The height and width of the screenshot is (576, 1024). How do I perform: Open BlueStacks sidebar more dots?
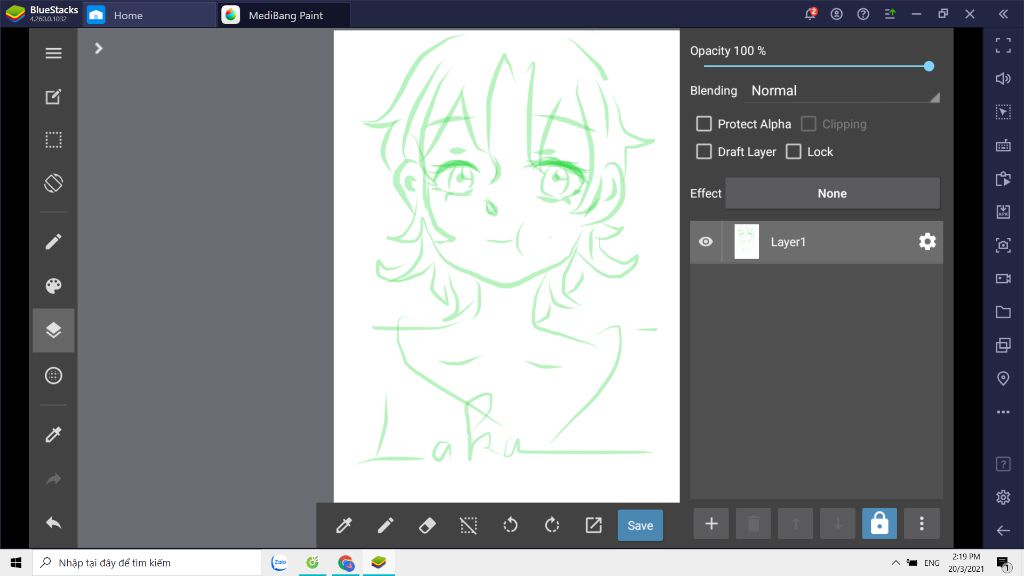(x=1003, y=412)
